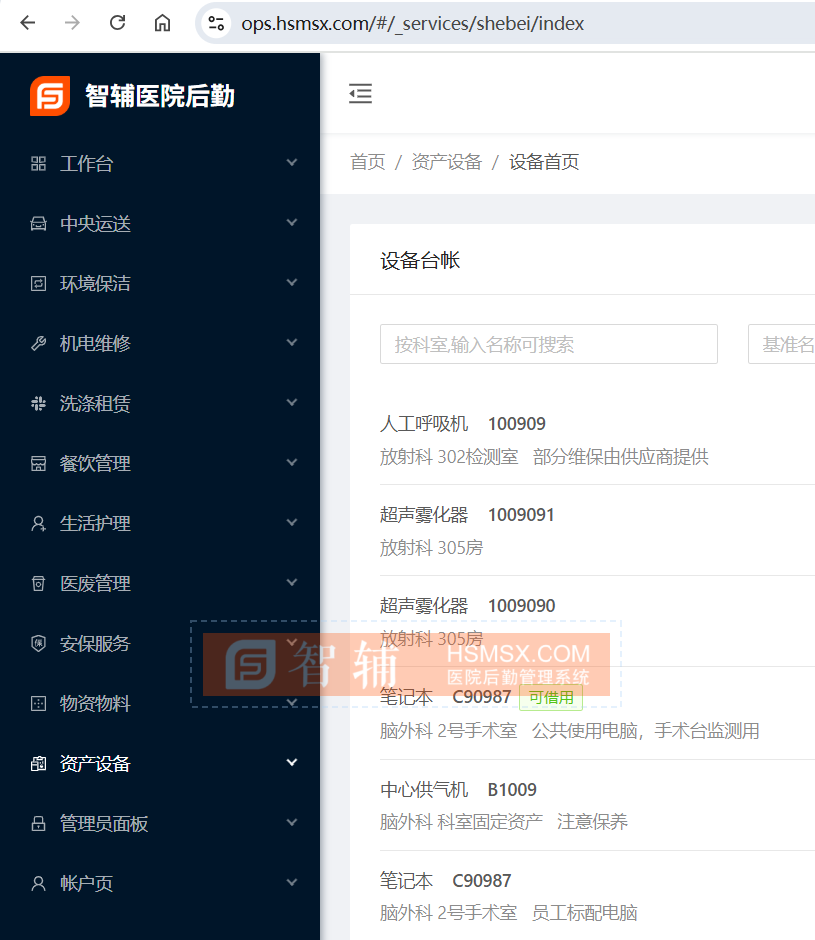815x940 pixels.
Task: Expand the 管理员面板 submenu chevron
Action: [x=292, y=823]
